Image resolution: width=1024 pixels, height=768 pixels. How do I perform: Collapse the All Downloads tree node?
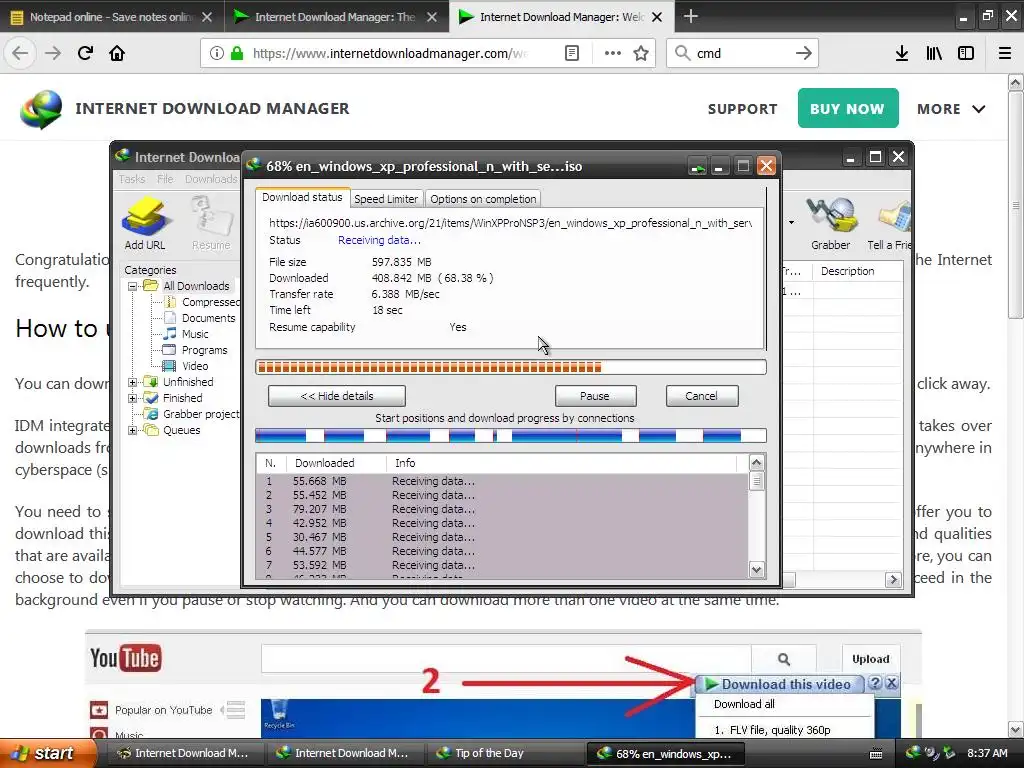133,286
